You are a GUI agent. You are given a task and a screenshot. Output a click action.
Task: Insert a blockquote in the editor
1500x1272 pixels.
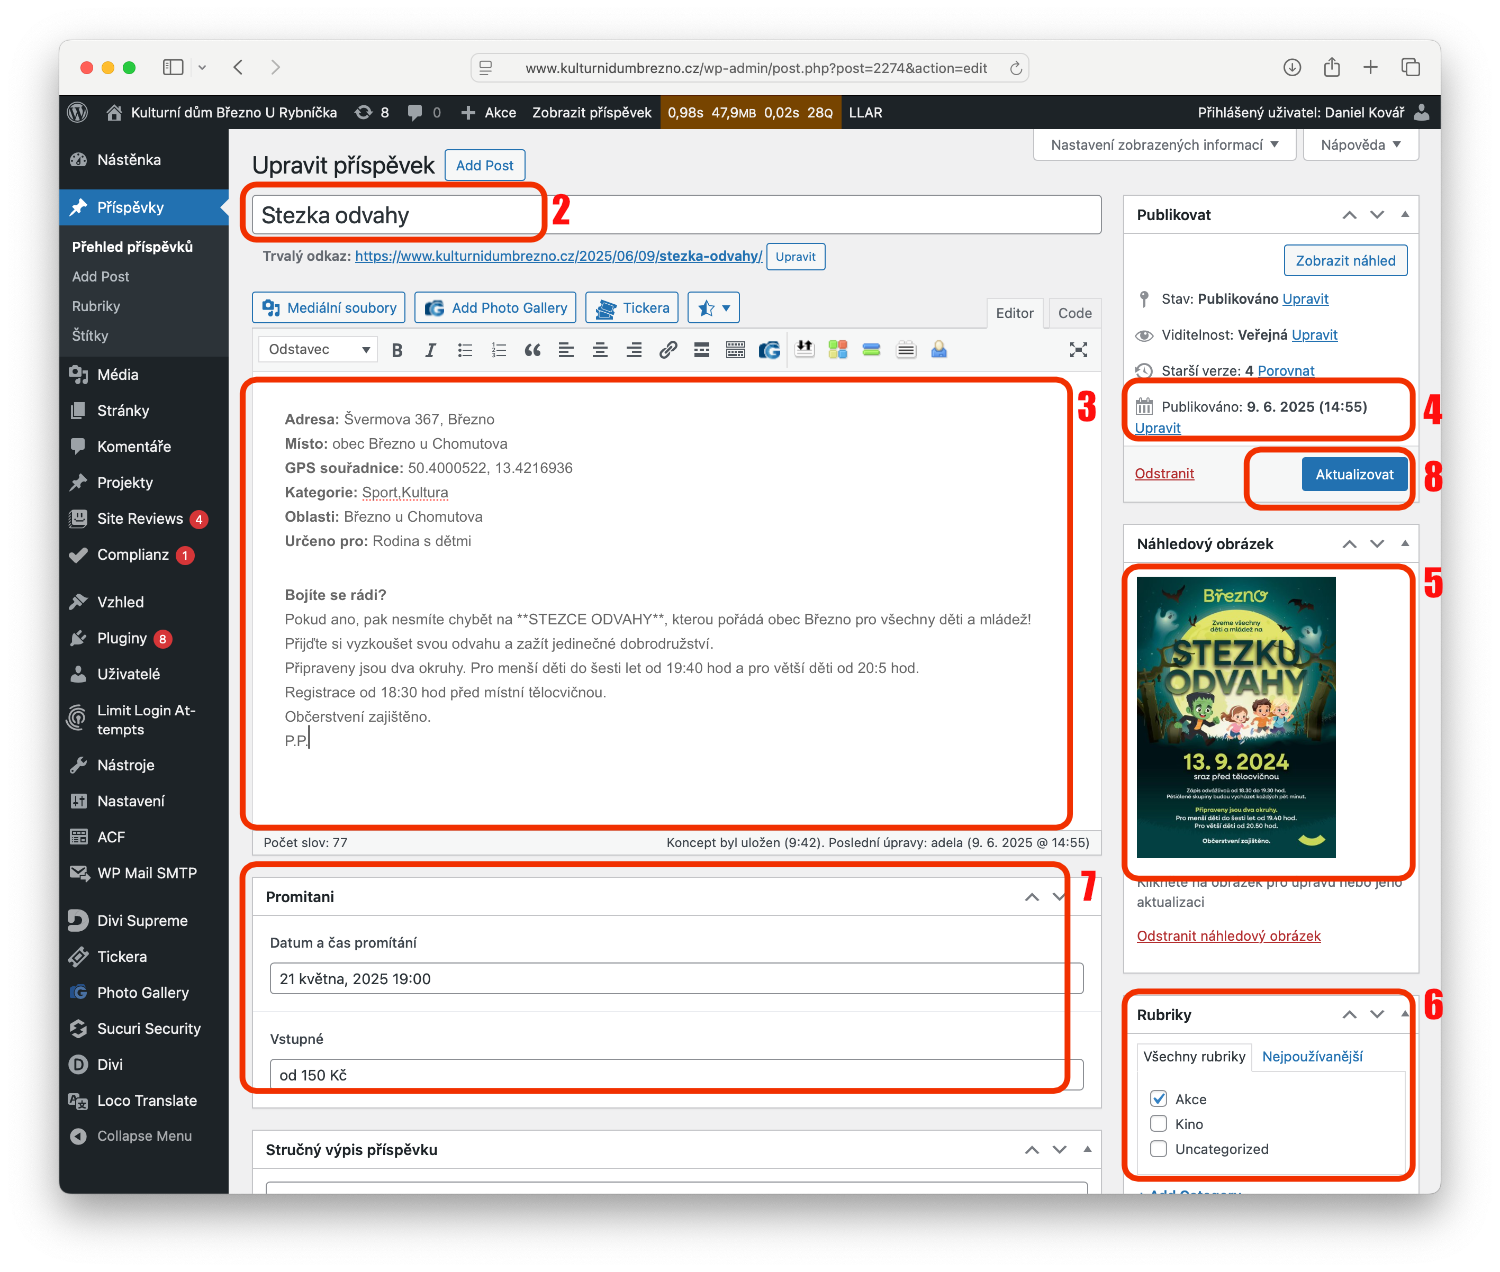point(532,350)
